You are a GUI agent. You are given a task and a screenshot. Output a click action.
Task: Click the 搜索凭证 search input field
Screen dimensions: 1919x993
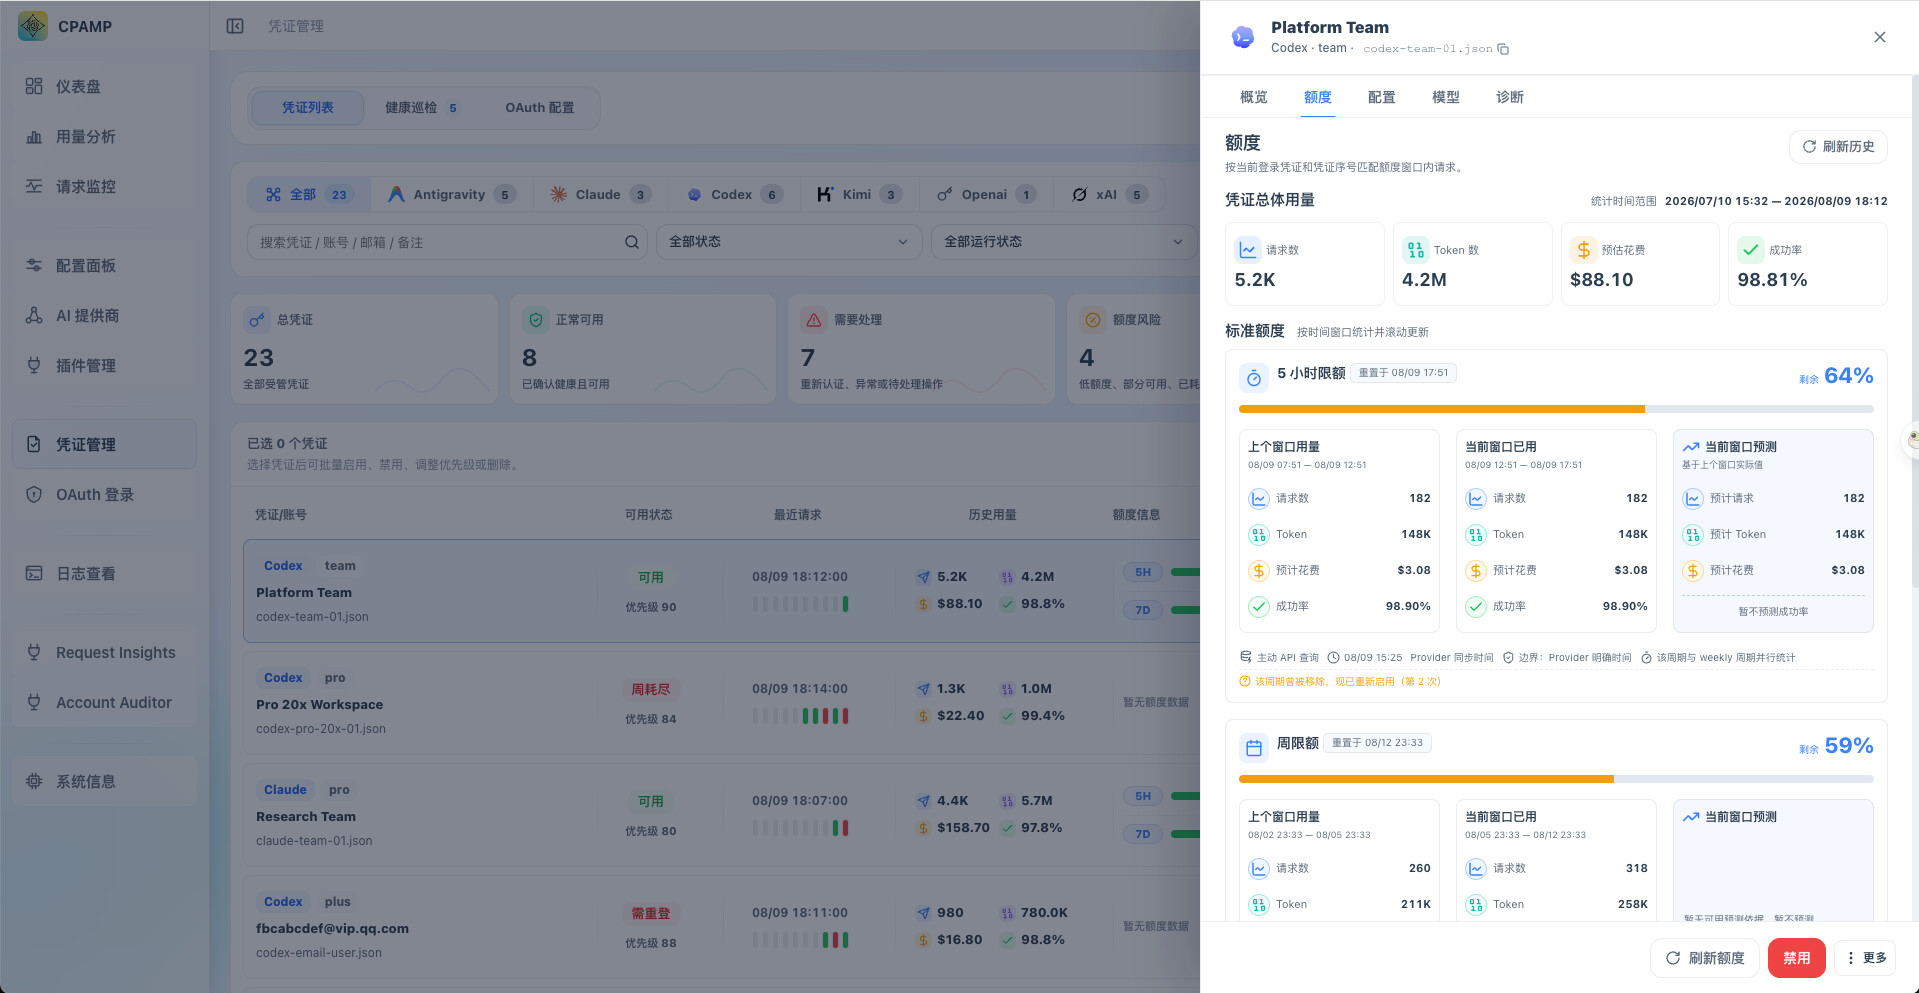pyautogui.click(x=447, y=242)
